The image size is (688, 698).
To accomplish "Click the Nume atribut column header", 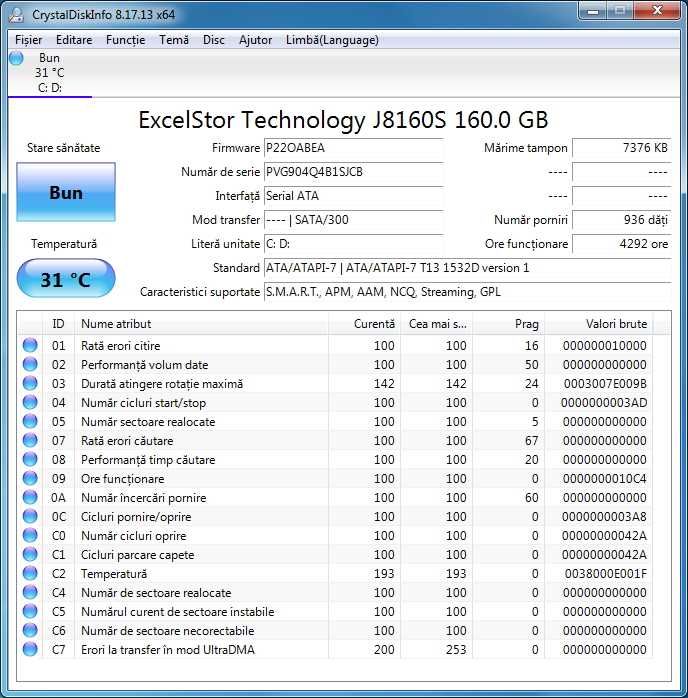I will pyautogui.click(x=202, y=324).
